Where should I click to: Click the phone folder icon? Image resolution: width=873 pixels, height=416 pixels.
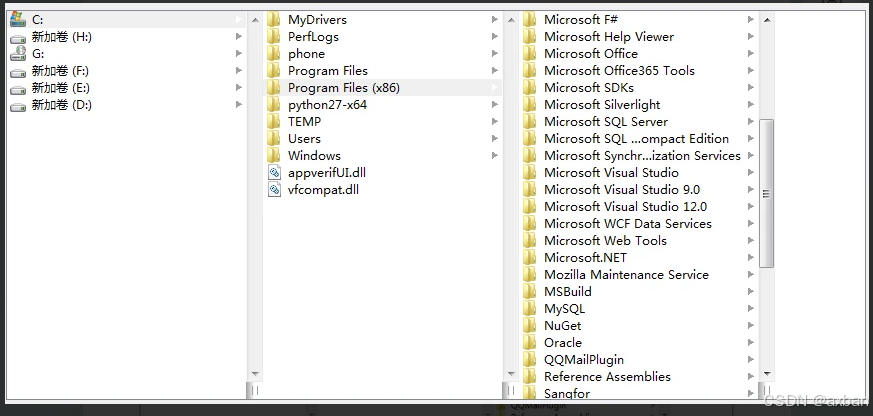(273, 53)
